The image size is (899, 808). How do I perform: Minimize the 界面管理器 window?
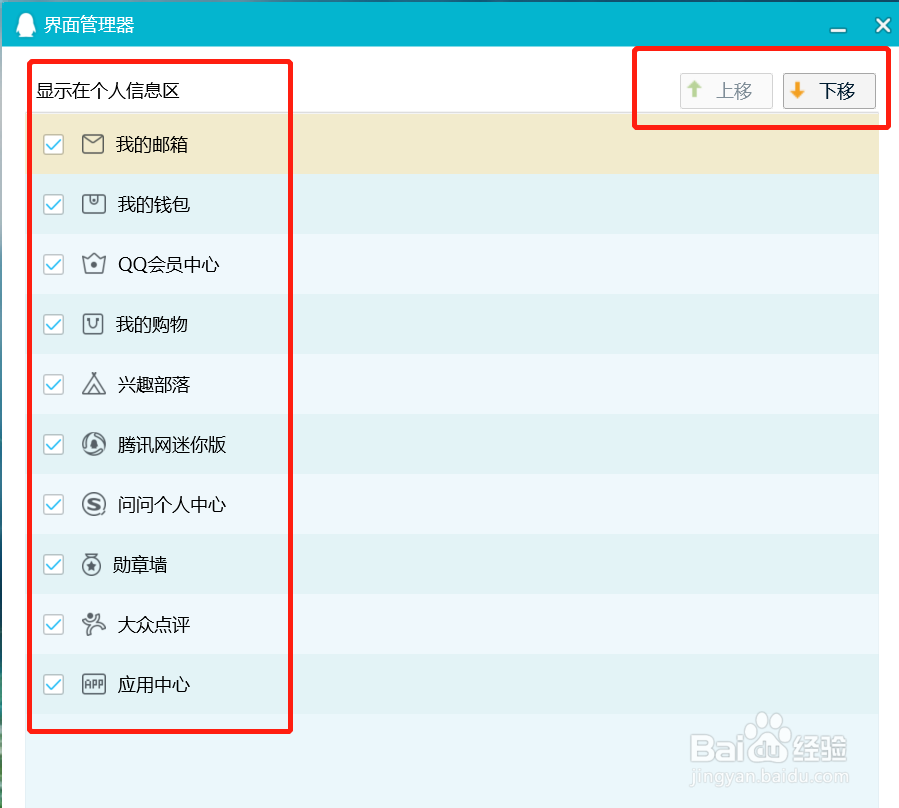838,29
